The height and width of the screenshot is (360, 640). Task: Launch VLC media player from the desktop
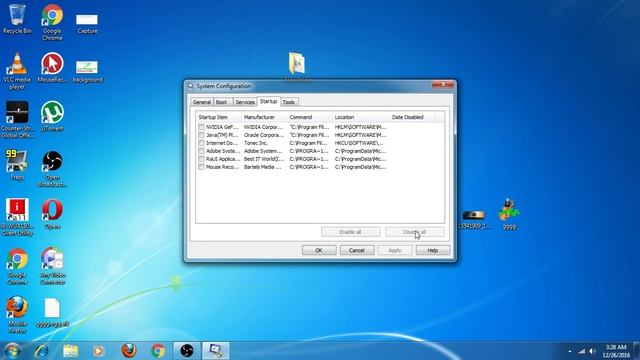17,71
